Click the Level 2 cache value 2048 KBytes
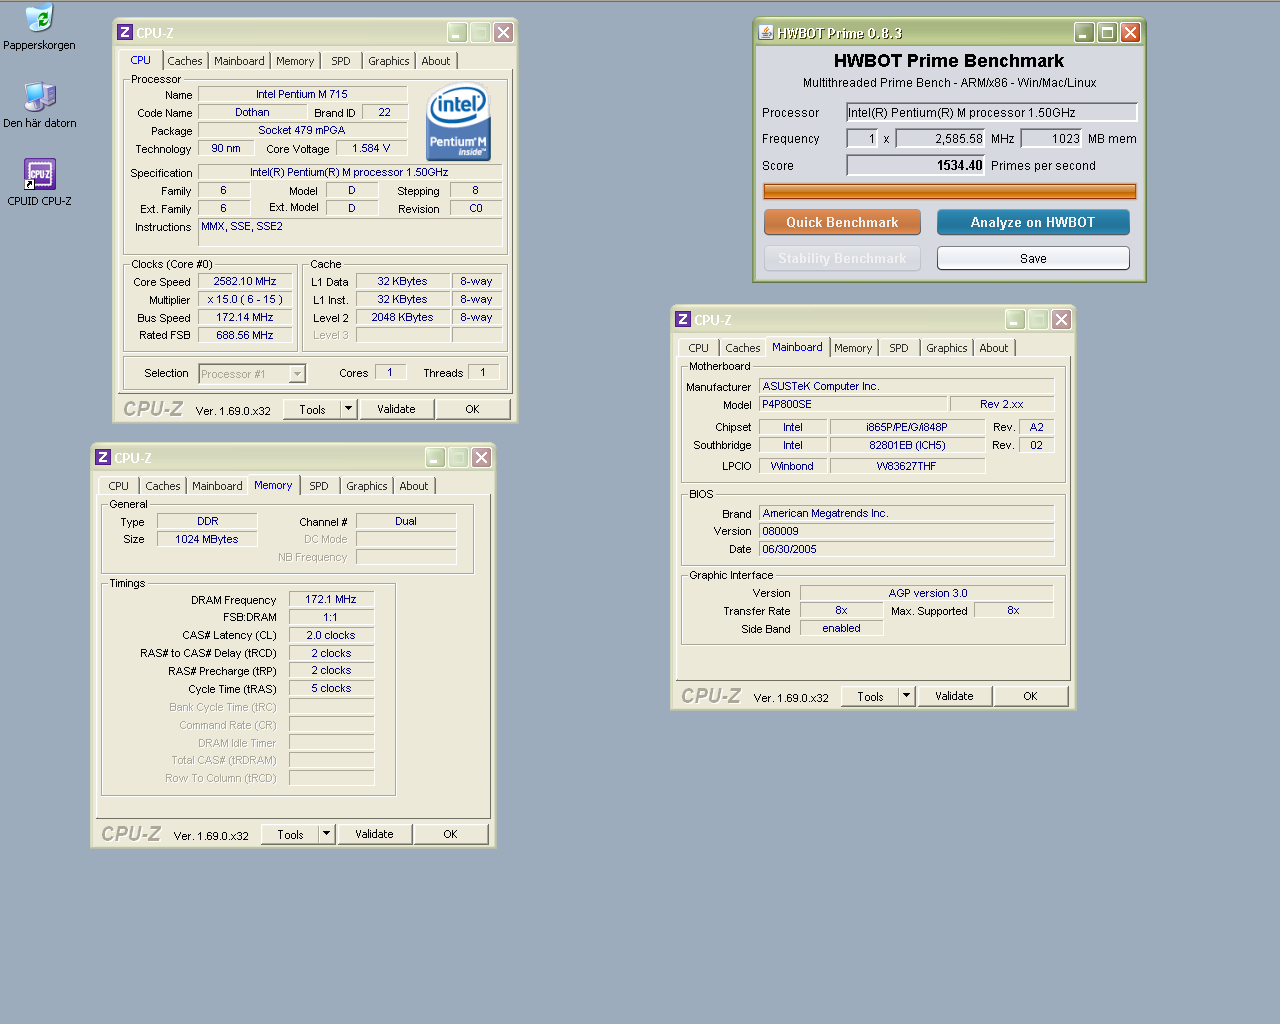The image size is (1280, 1024). pyautogui.click(x=402, y=318)
